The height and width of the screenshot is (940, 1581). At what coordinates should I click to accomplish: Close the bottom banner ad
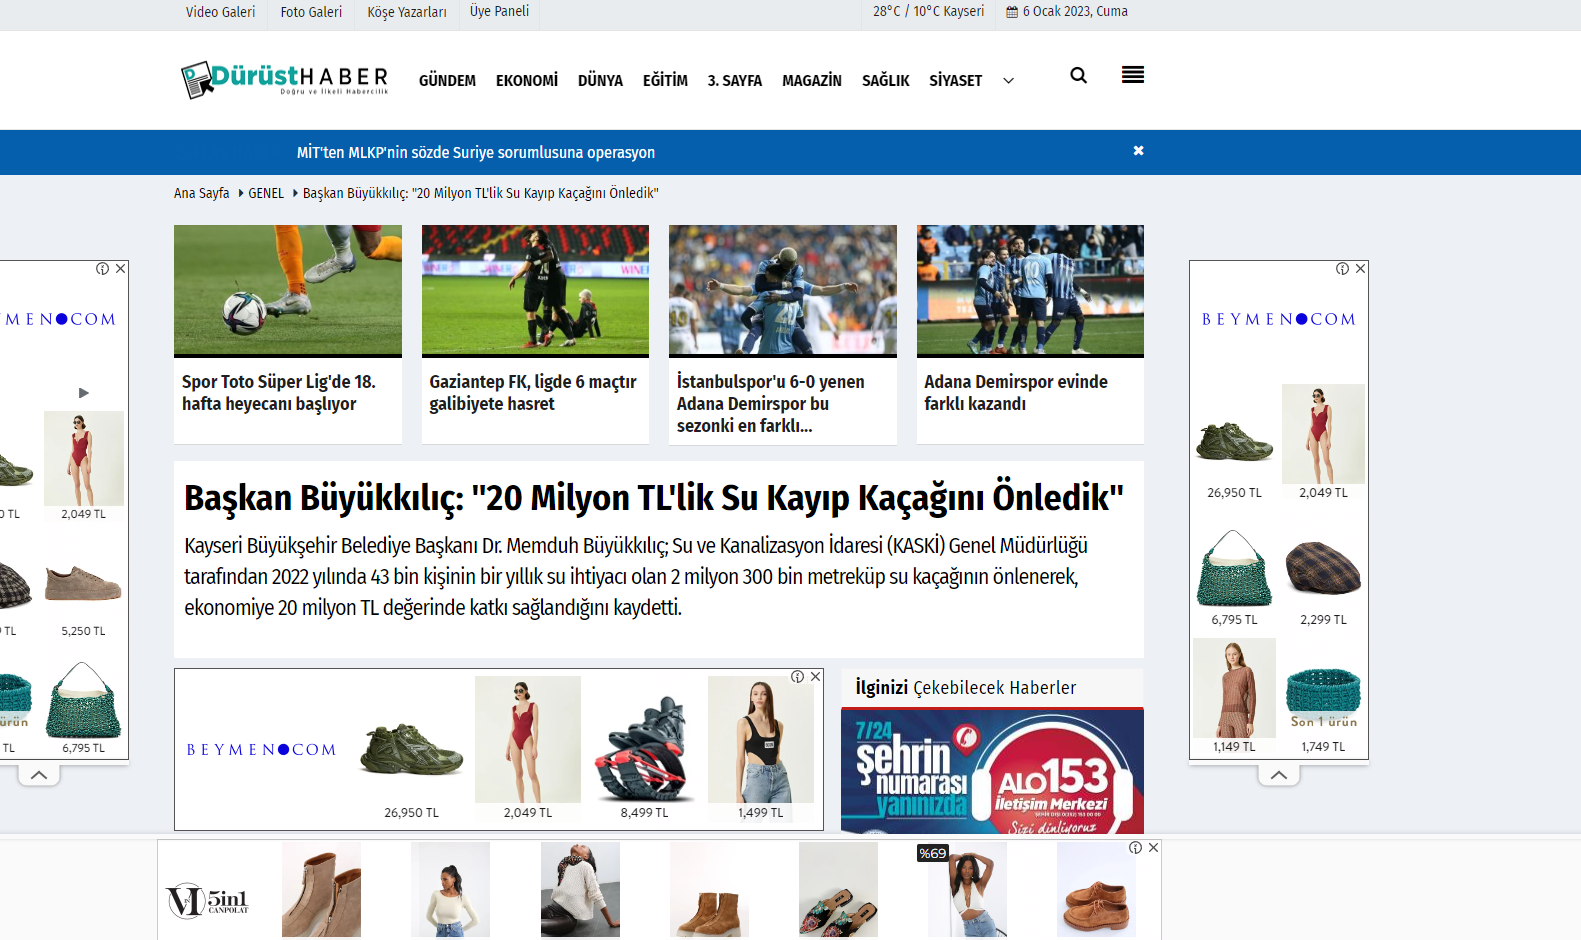(x=1153, y=848)
